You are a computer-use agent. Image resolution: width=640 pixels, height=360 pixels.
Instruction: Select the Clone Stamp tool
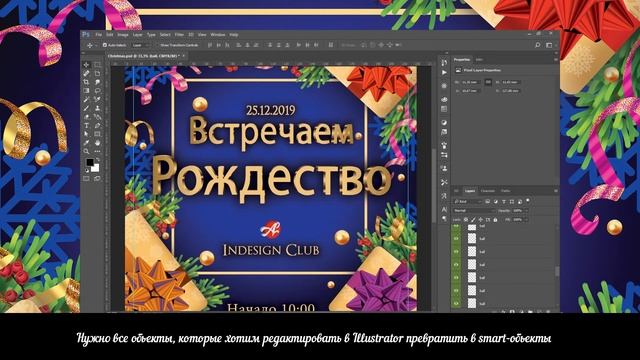click(97, 108)
